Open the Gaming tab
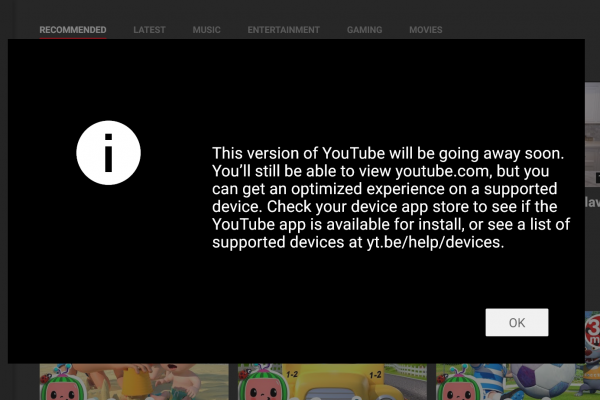This screenshot has width=600, height=400. tap(364, 30)
